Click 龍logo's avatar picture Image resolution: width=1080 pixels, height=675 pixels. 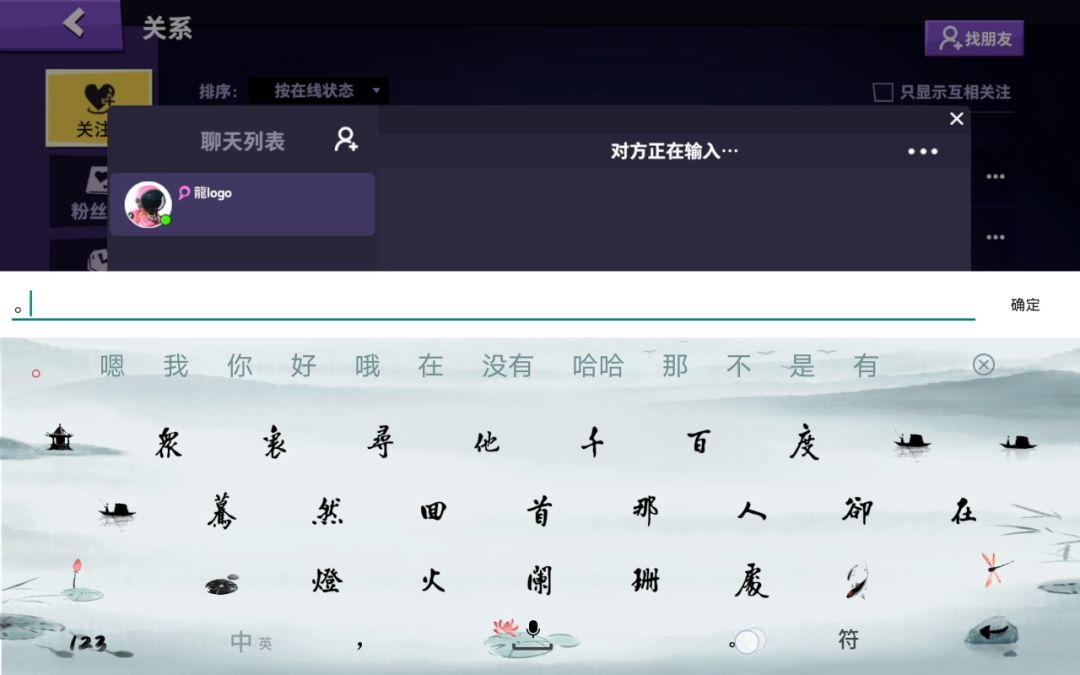point(147,204)
